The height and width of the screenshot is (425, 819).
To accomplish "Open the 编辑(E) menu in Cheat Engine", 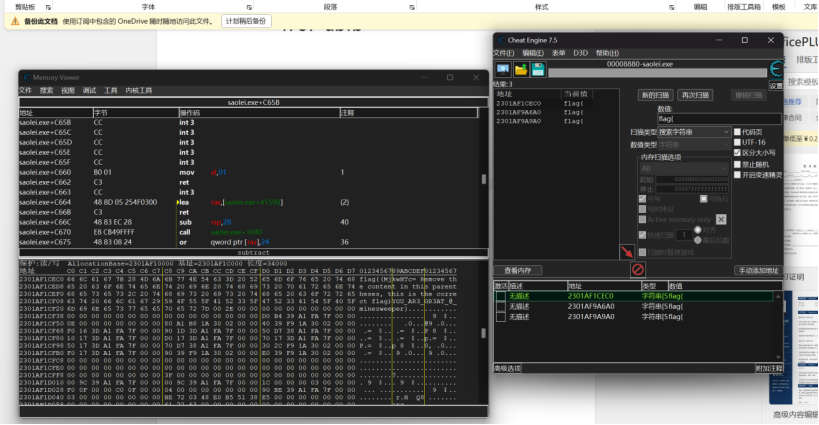I will pos(533,53).
